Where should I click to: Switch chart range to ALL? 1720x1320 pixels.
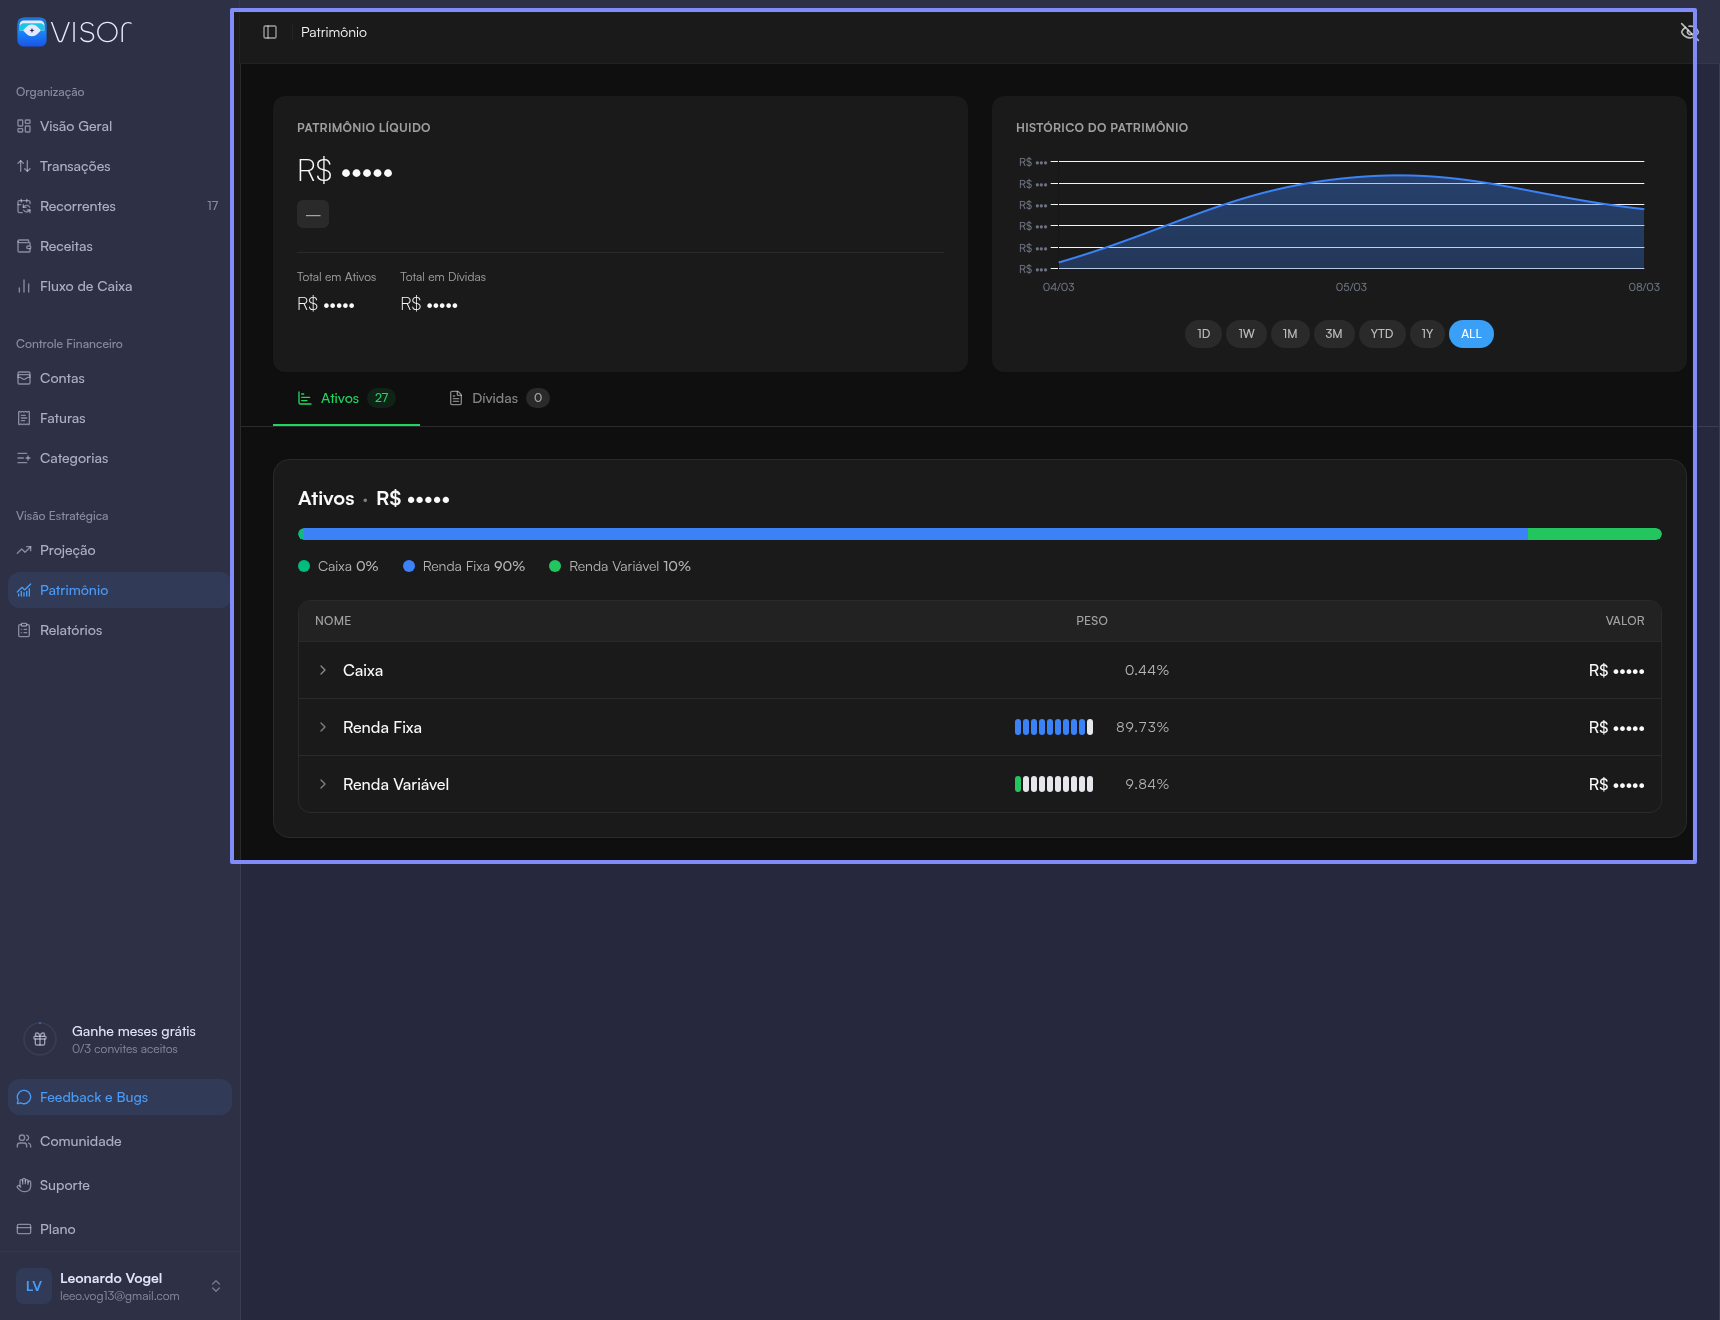[x=1470, y=334]
